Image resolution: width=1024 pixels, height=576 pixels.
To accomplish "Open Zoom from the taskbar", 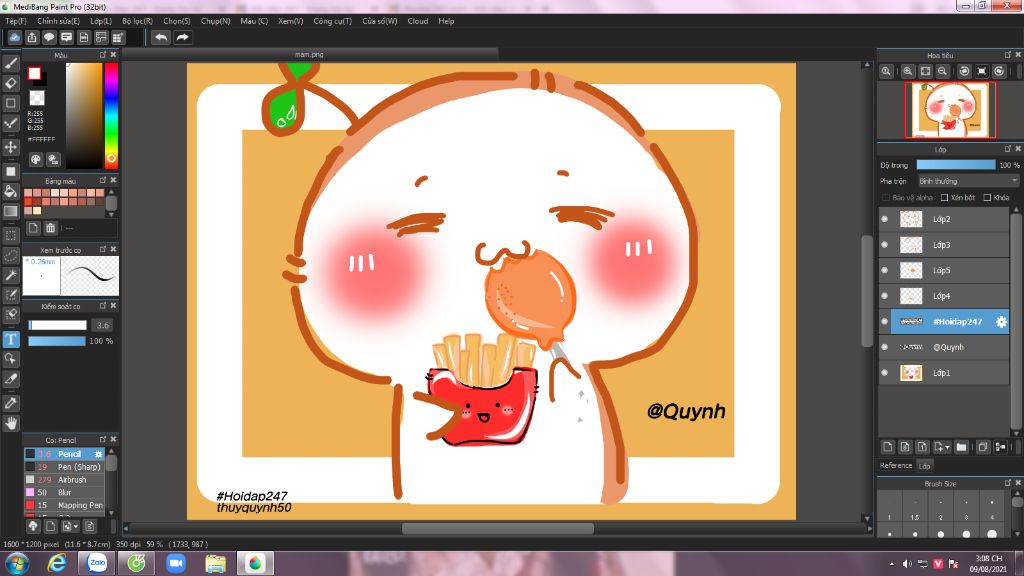I will pyautogui.click(x=176, y=563).
